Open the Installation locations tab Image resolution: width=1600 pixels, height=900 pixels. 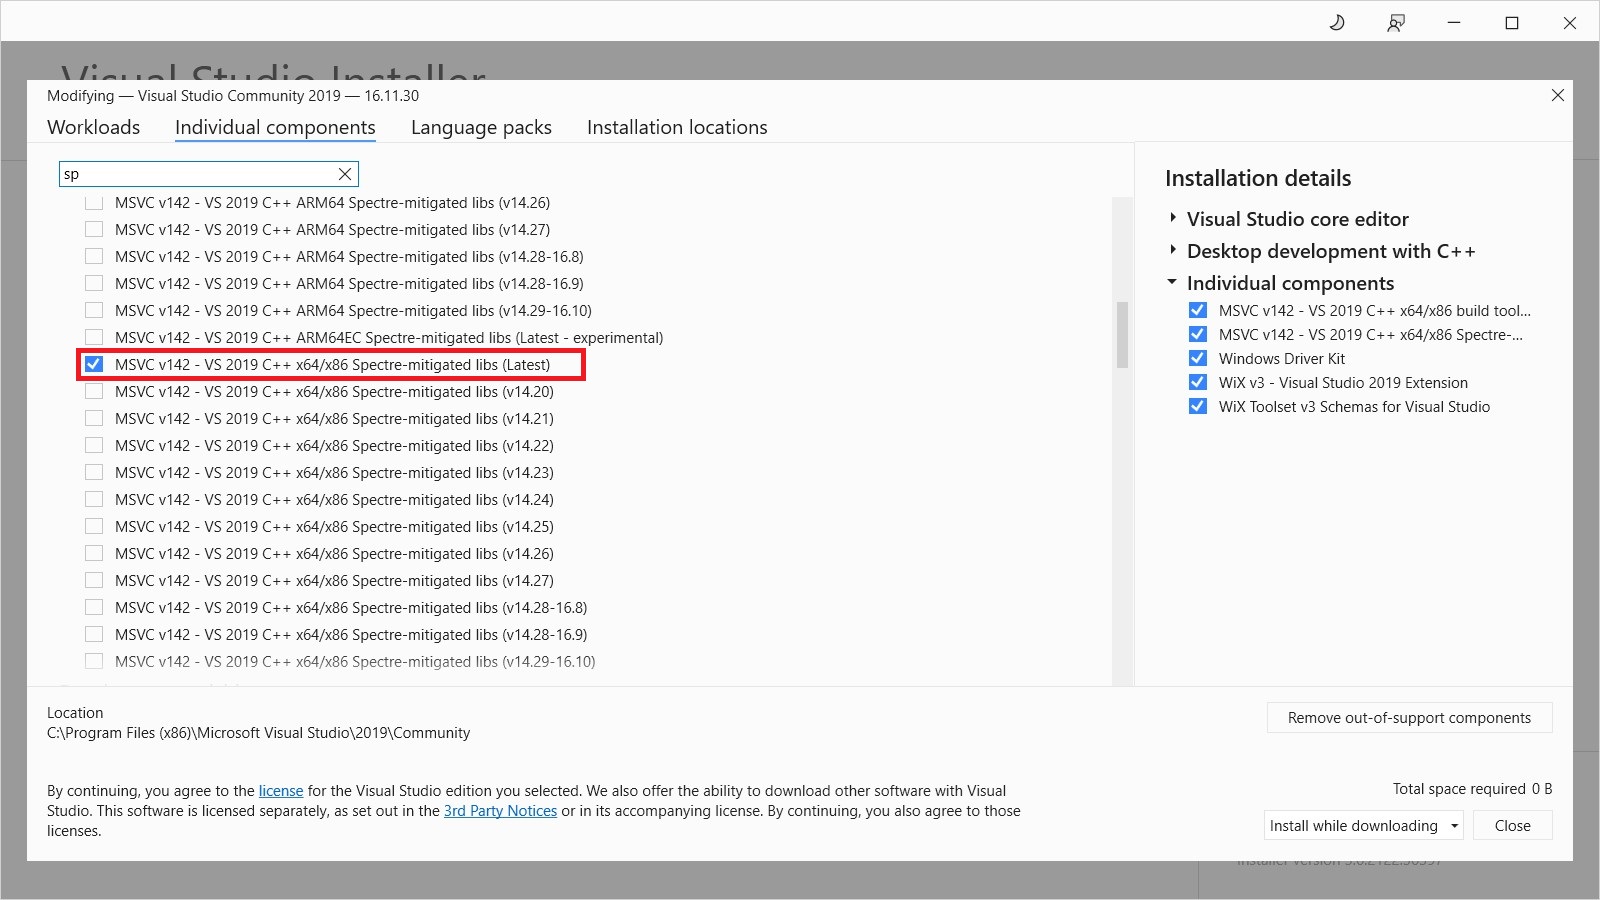click(676, 127)
